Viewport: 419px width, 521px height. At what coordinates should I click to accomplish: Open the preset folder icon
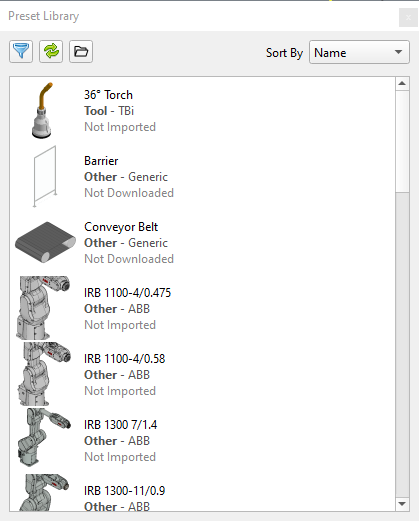click(81, 52)
